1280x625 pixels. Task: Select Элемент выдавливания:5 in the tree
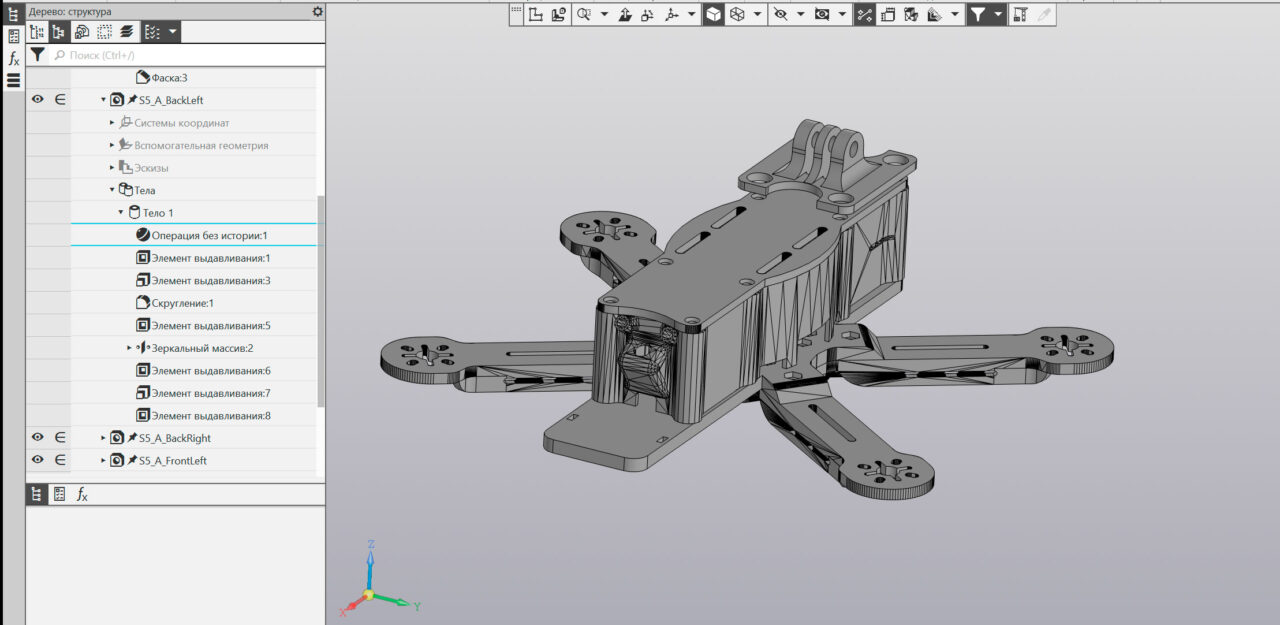[x=210, y=326]
